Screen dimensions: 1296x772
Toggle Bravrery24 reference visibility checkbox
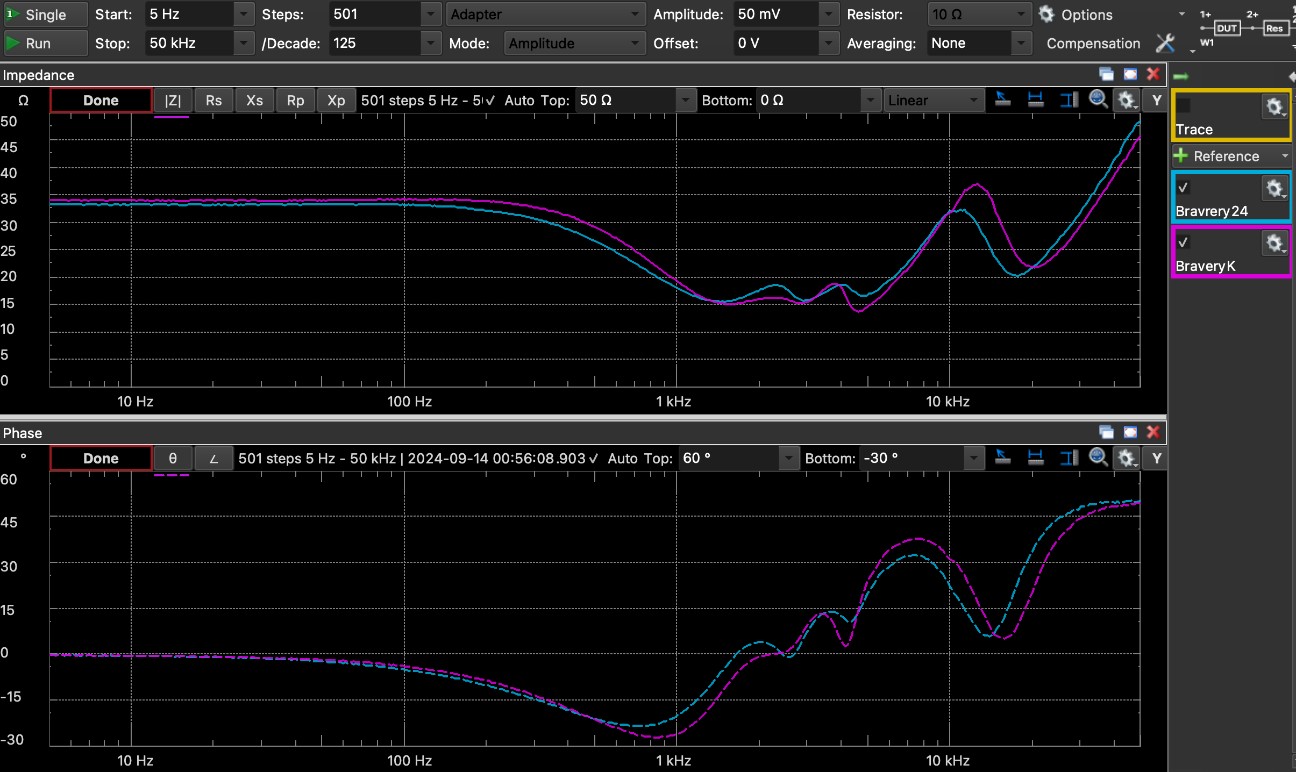click(1183, 188)
